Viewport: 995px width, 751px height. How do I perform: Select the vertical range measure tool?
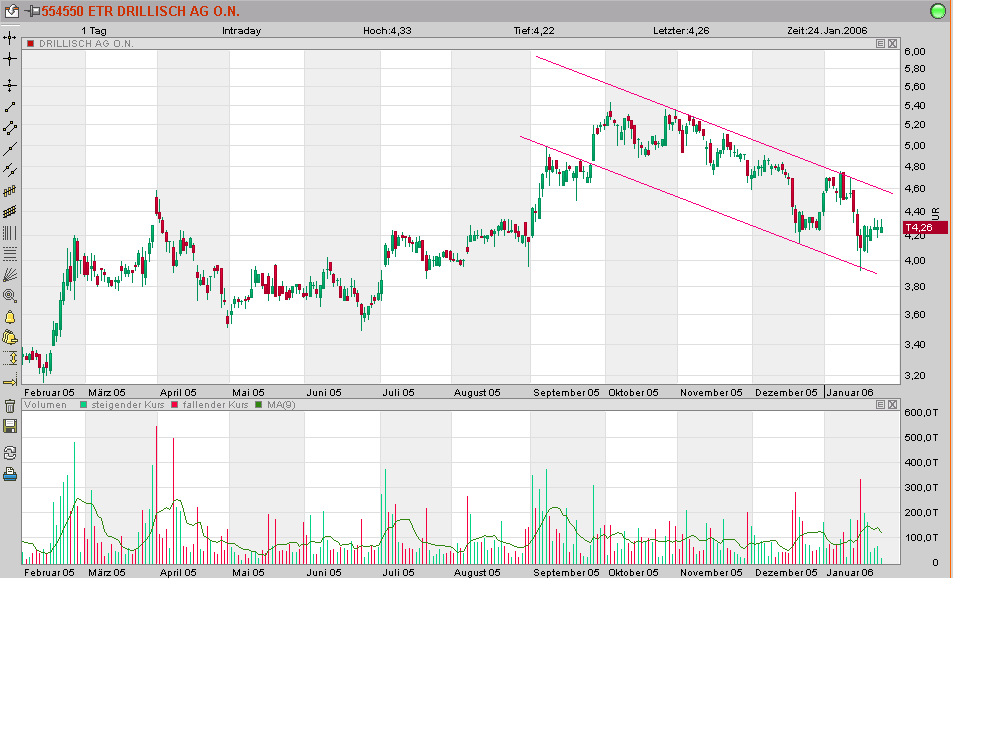point(10,359)
